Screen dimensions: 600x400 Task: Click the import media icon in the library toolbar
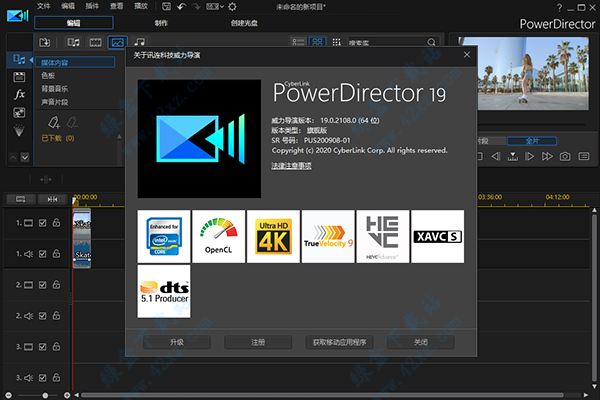[45, 42]
